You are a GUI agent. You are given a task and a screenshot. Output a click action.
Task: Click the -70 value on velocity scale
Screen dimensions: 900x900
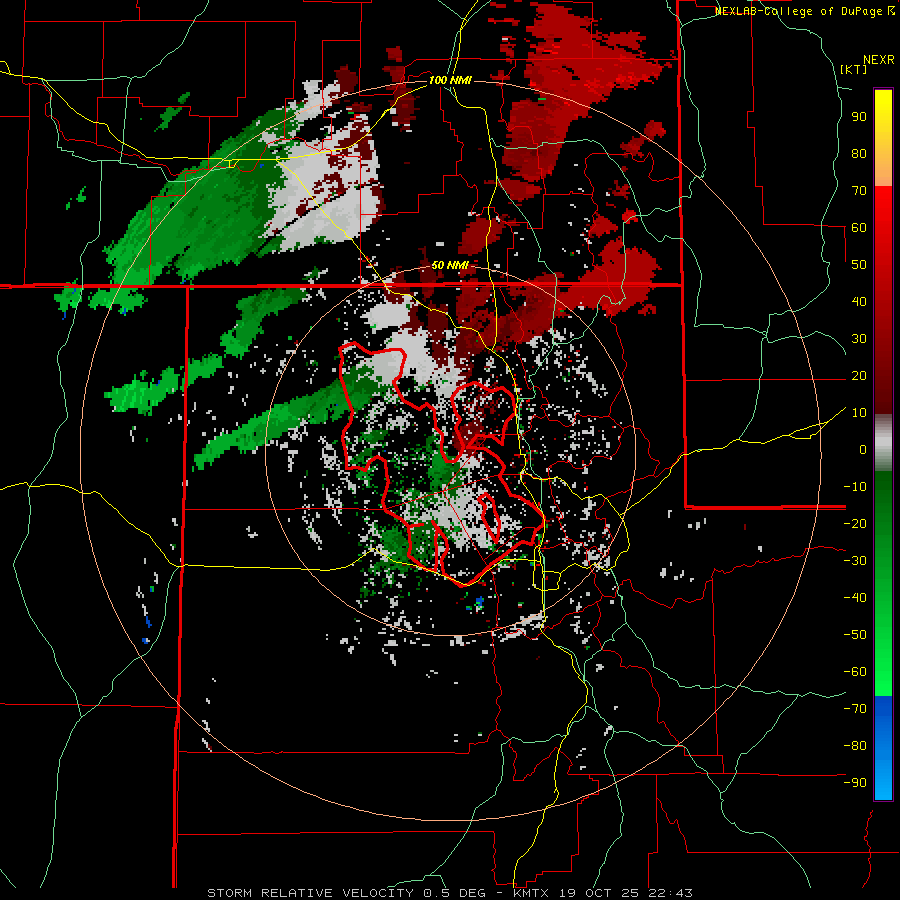point(855,709)
